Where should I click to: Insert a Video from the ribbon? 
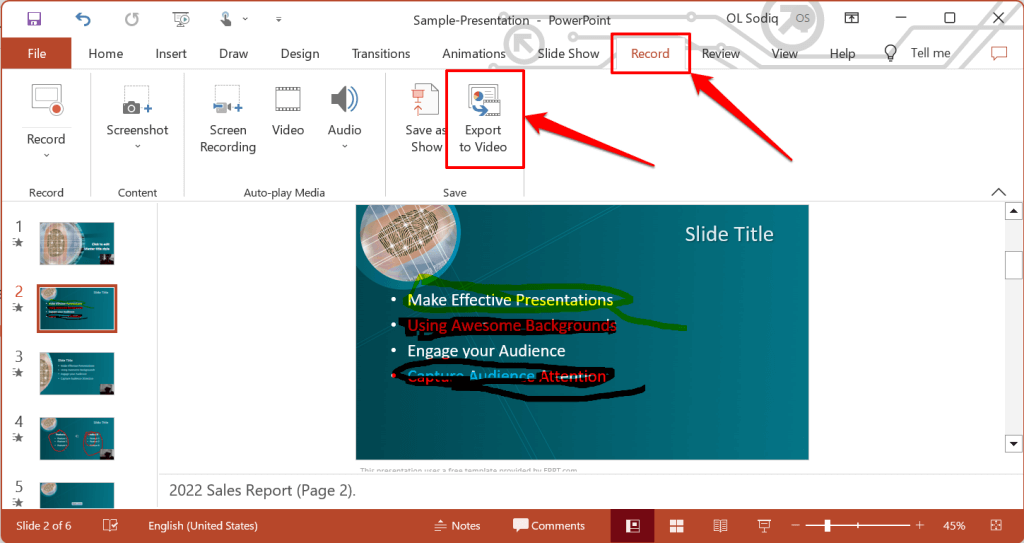[288, 111]
